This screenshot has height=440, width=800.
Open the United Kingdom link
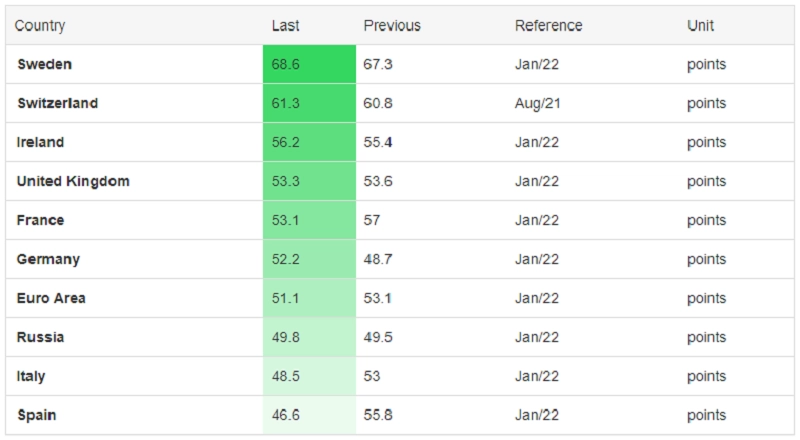[x=73, y=181]
